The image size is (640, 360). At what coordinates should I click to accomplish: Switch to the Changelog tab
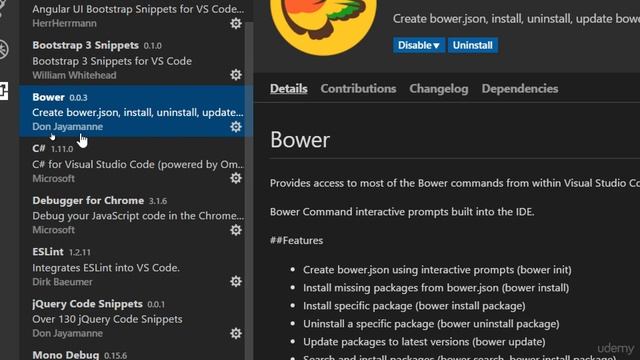(x=439, y=89)
